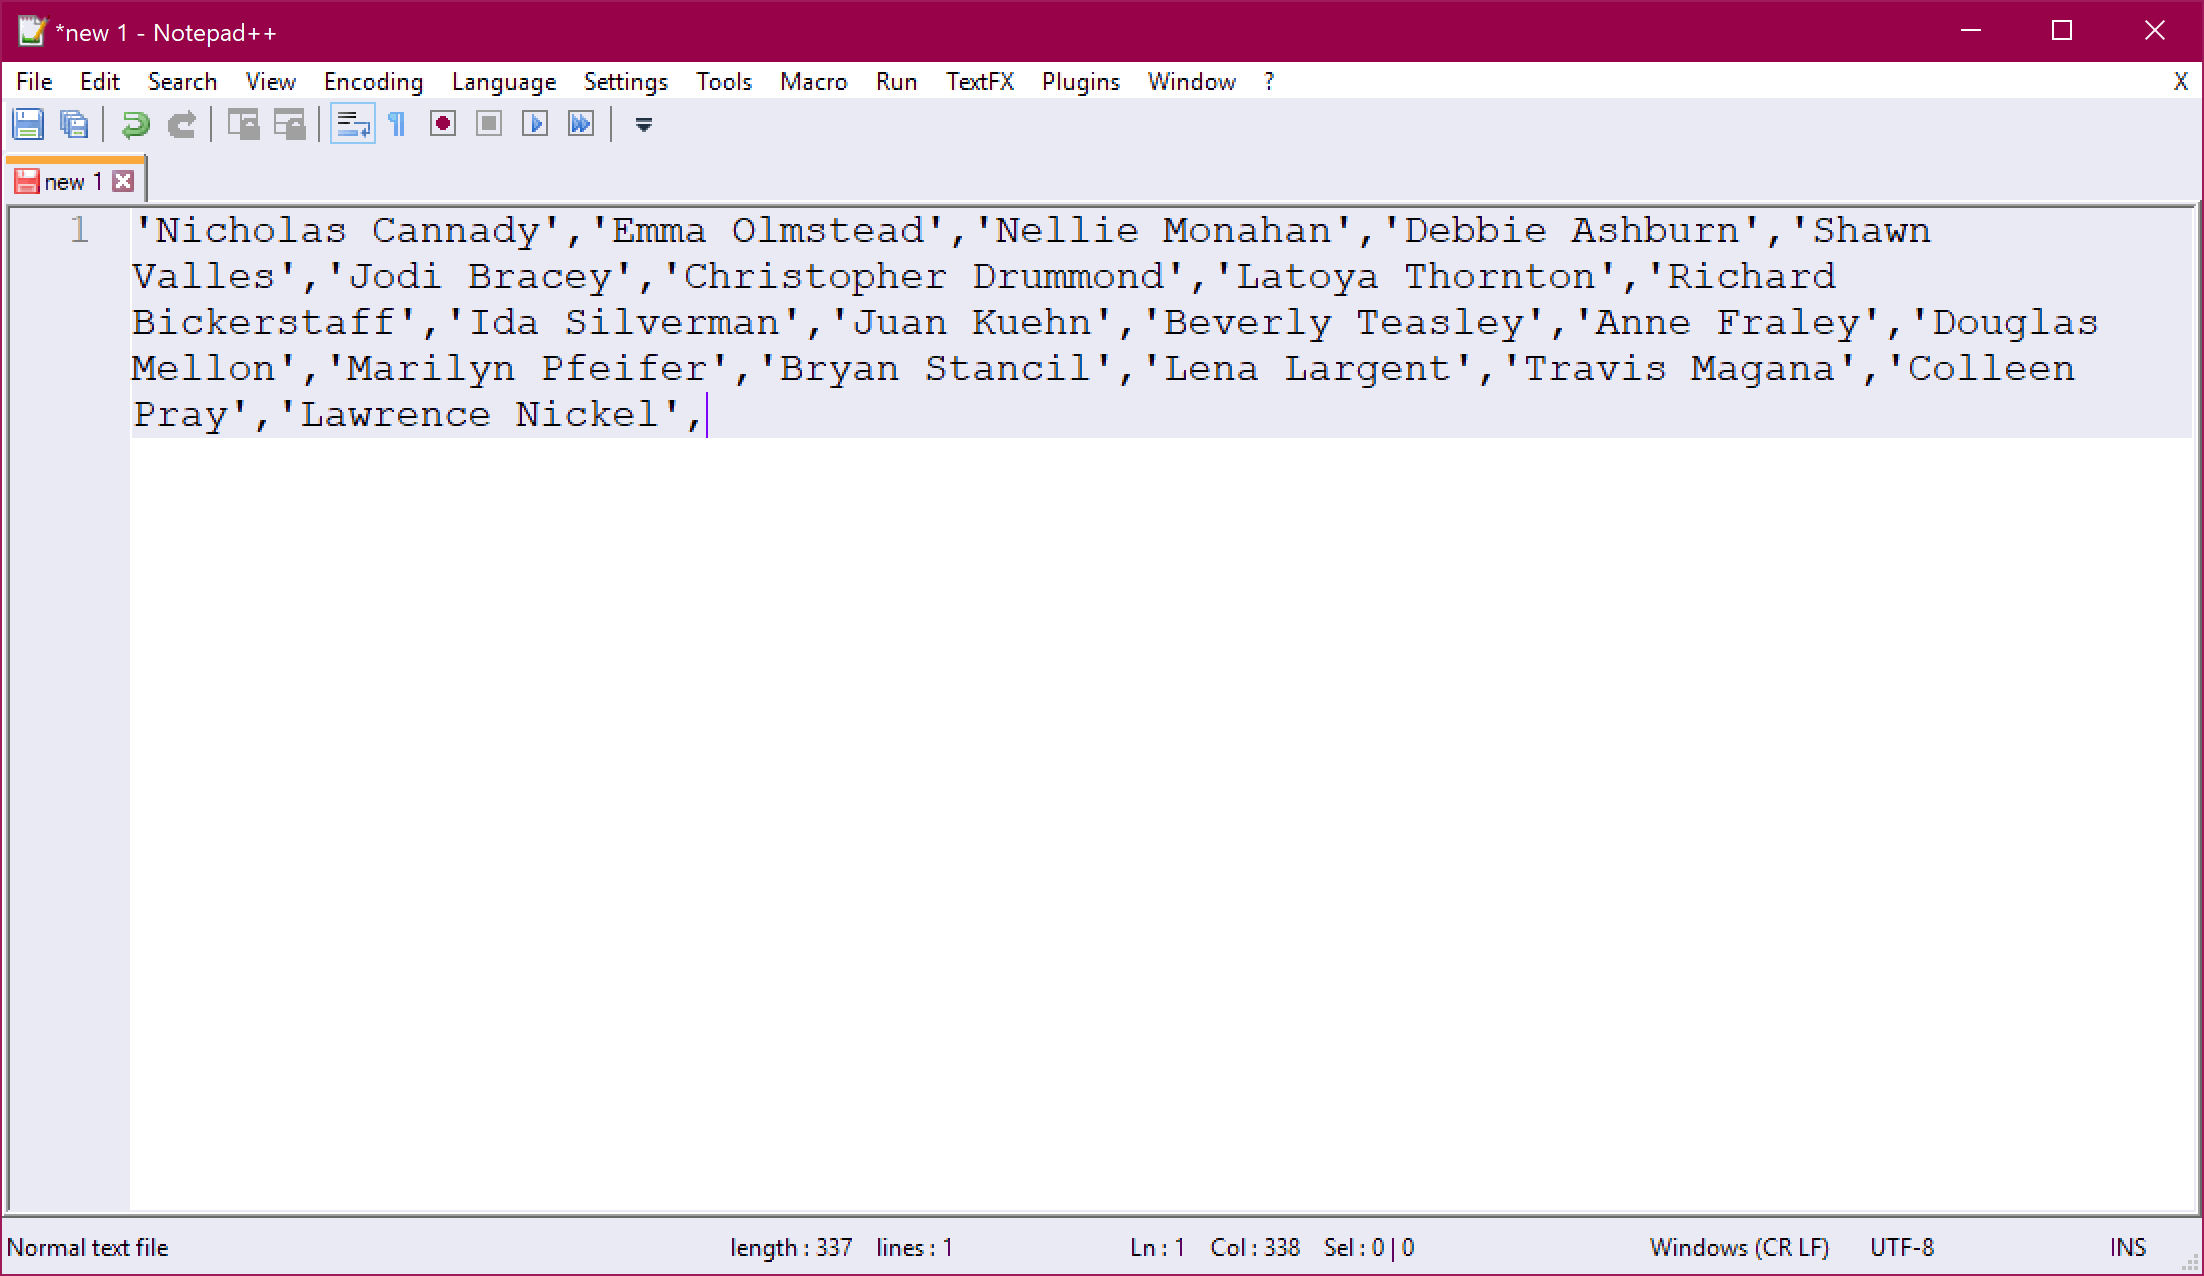This screenshot has height=1276, width=2204.
Task: Play back the recorded macro
Action: coord(535,124)
